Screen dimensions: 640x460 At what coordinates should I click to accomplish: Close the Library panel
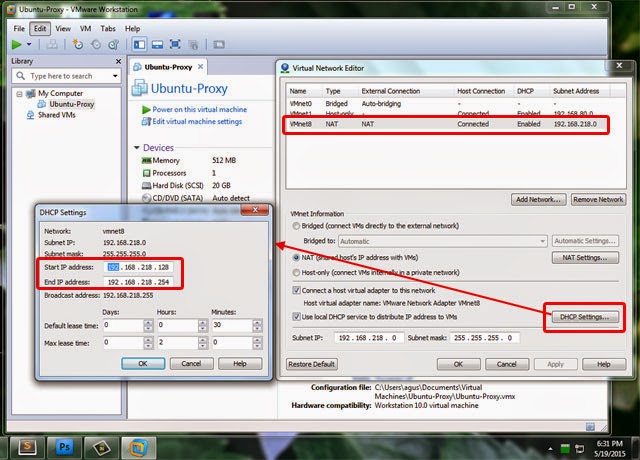(x=118, y=61)
